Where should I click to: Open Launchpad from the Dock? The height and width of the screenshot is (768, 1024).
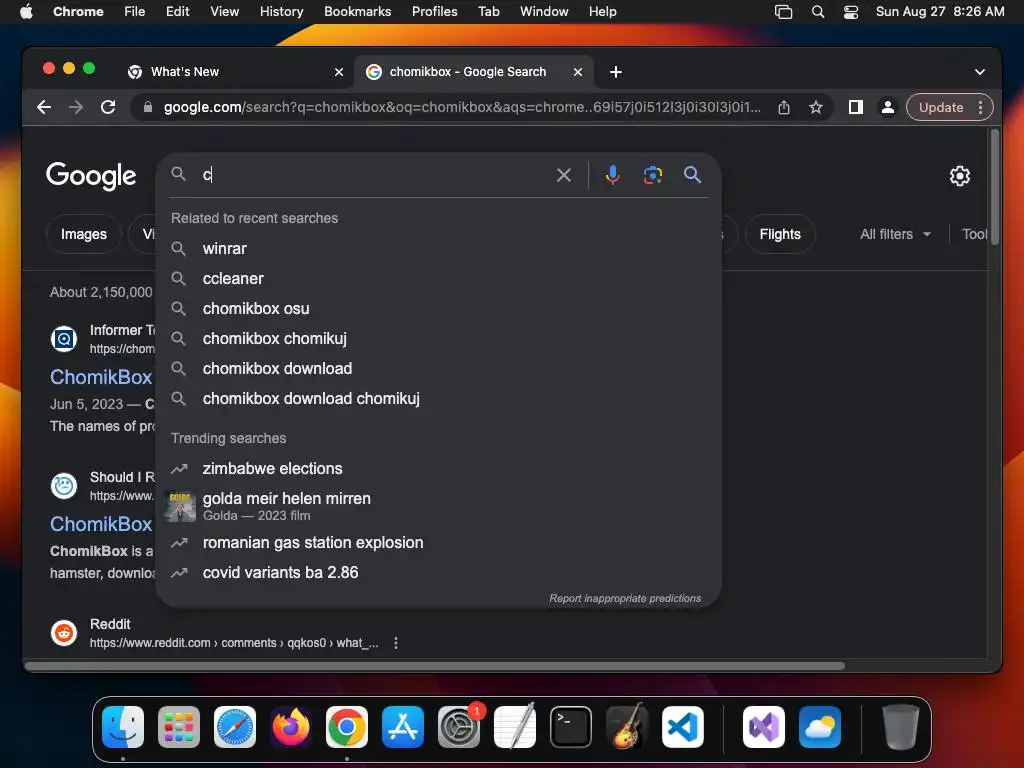[179, 727]
